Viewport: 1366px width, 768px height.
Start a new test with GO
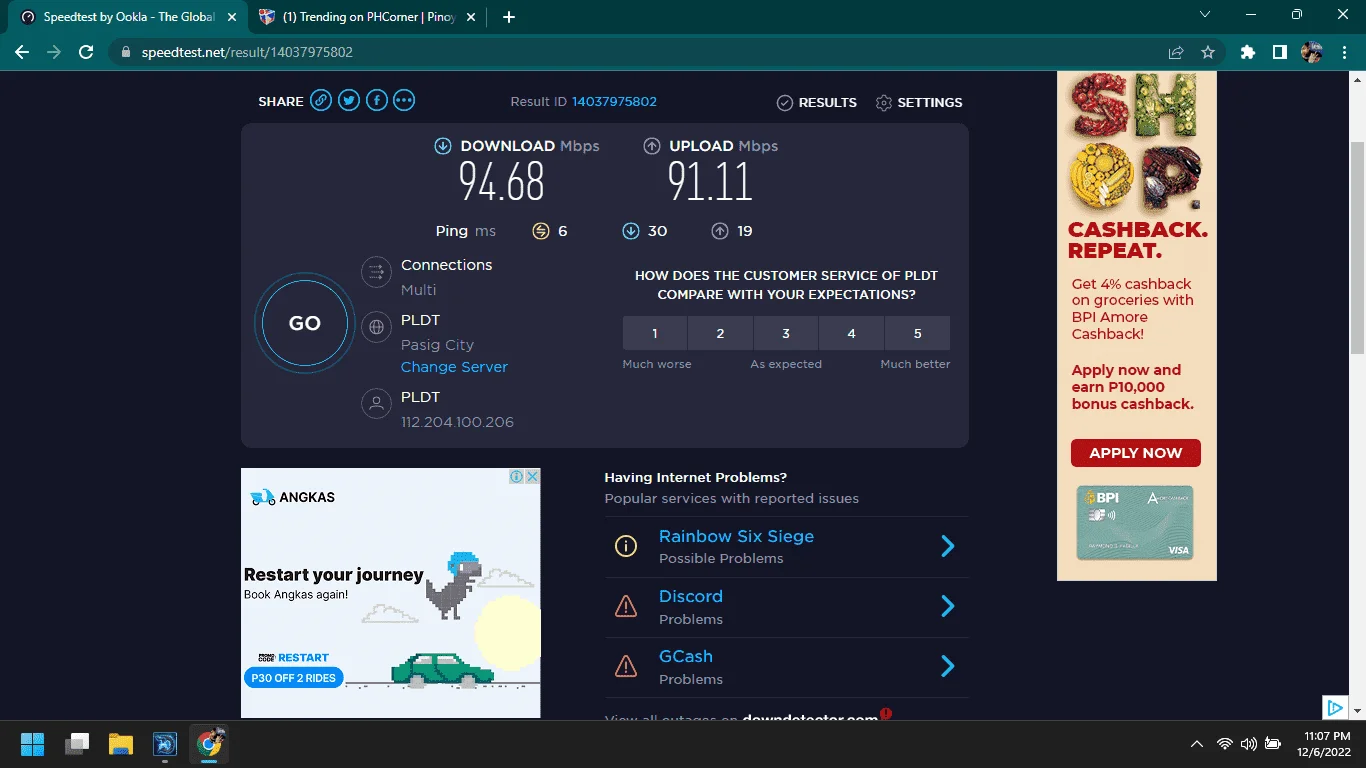[305, 323]
